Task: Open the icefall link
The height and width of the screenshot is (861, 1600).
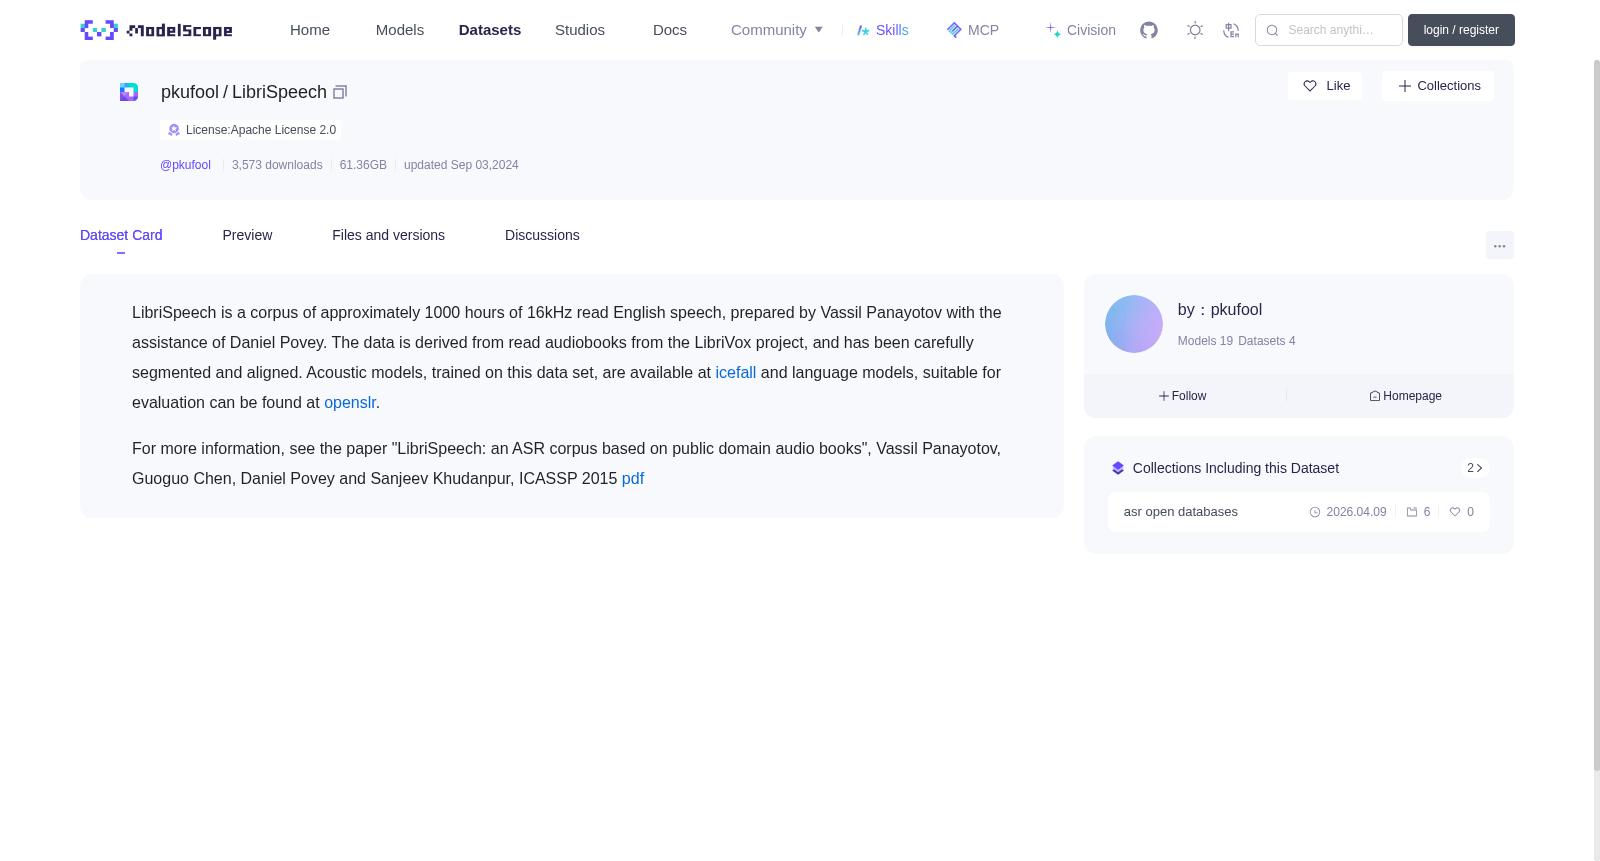Action: point(736,372)
